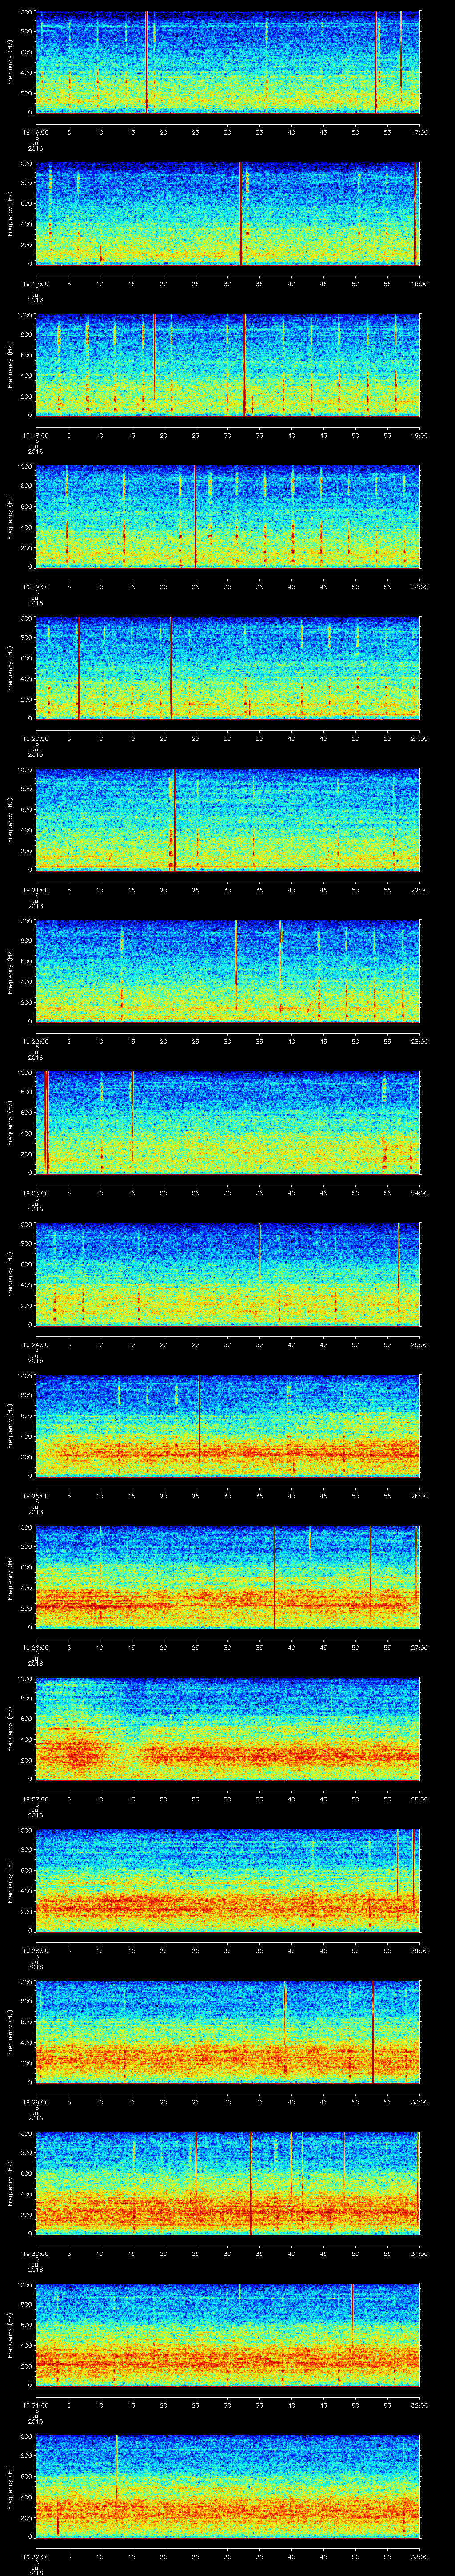Click the 23:00 end time label

coord(419,1041)
